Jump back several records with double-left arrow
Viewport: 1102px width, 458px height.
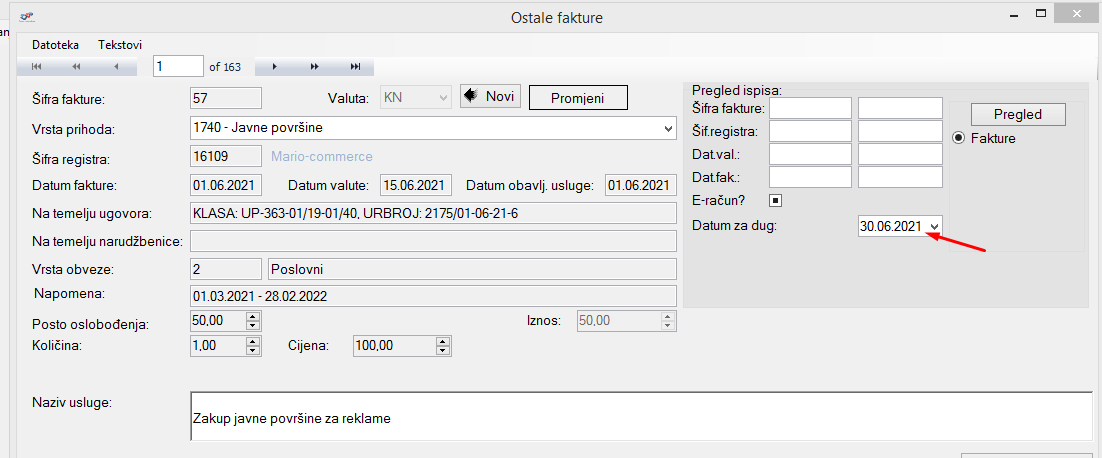[76, 67]
